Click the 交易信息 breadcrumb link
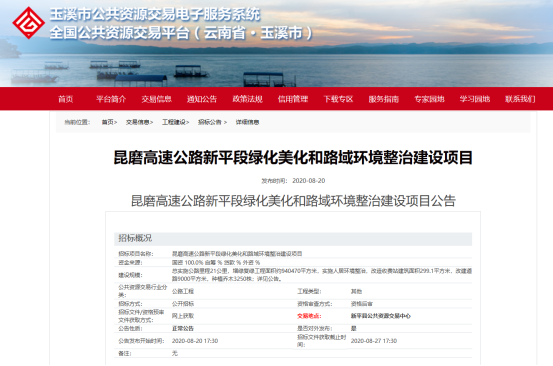553x366 pixels. (138, 122)
